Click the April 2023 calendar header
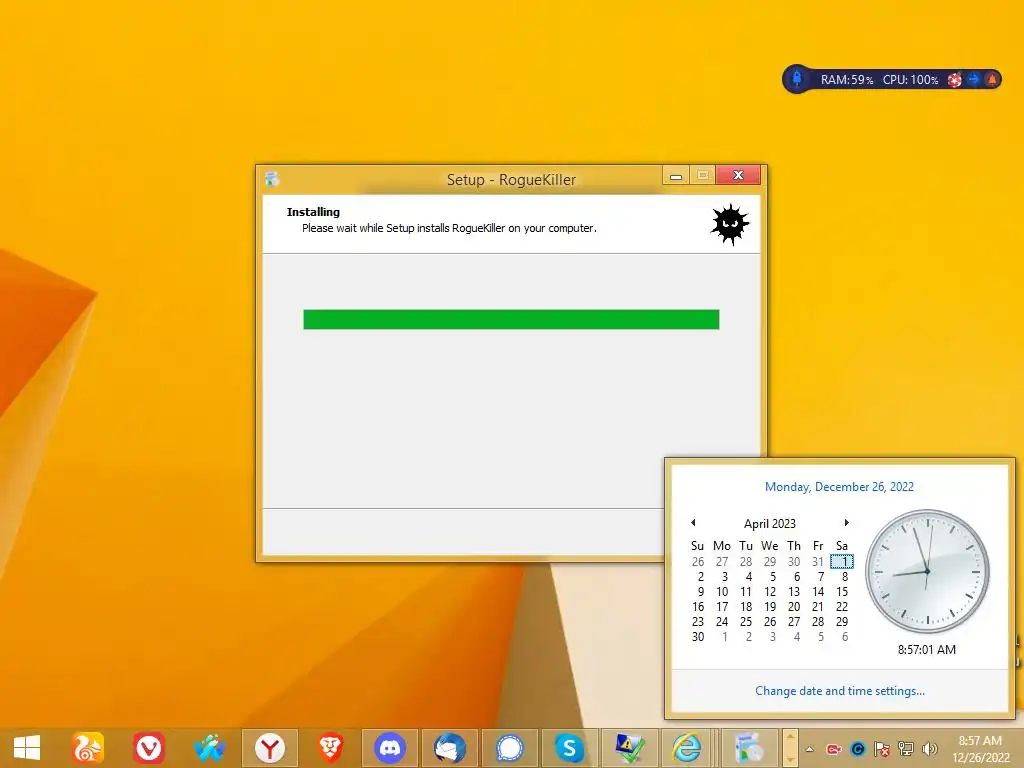1024x768 pixels. click(x=770, y=524)
